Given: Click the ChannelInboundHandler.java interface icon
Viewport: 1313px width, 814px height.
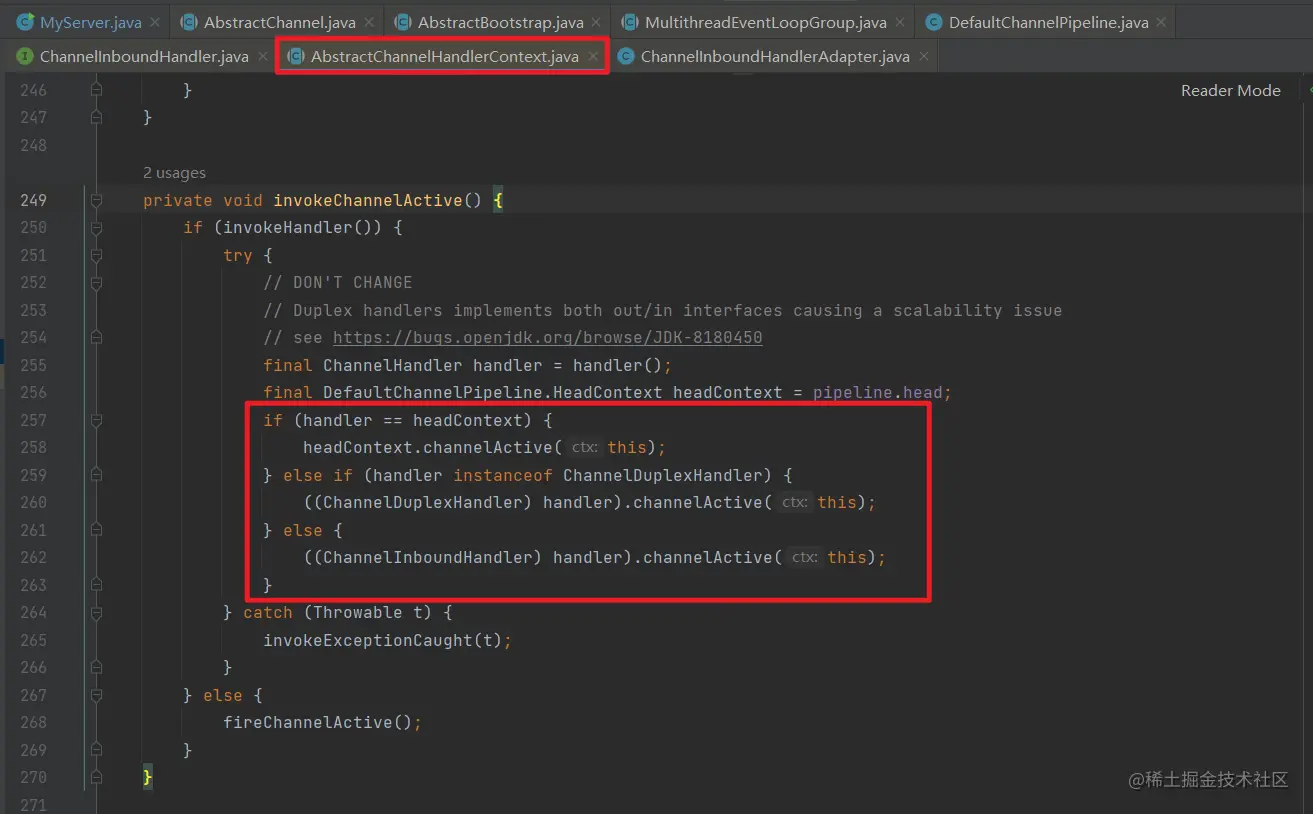Looking at the screenshot, I should point(25,57).
